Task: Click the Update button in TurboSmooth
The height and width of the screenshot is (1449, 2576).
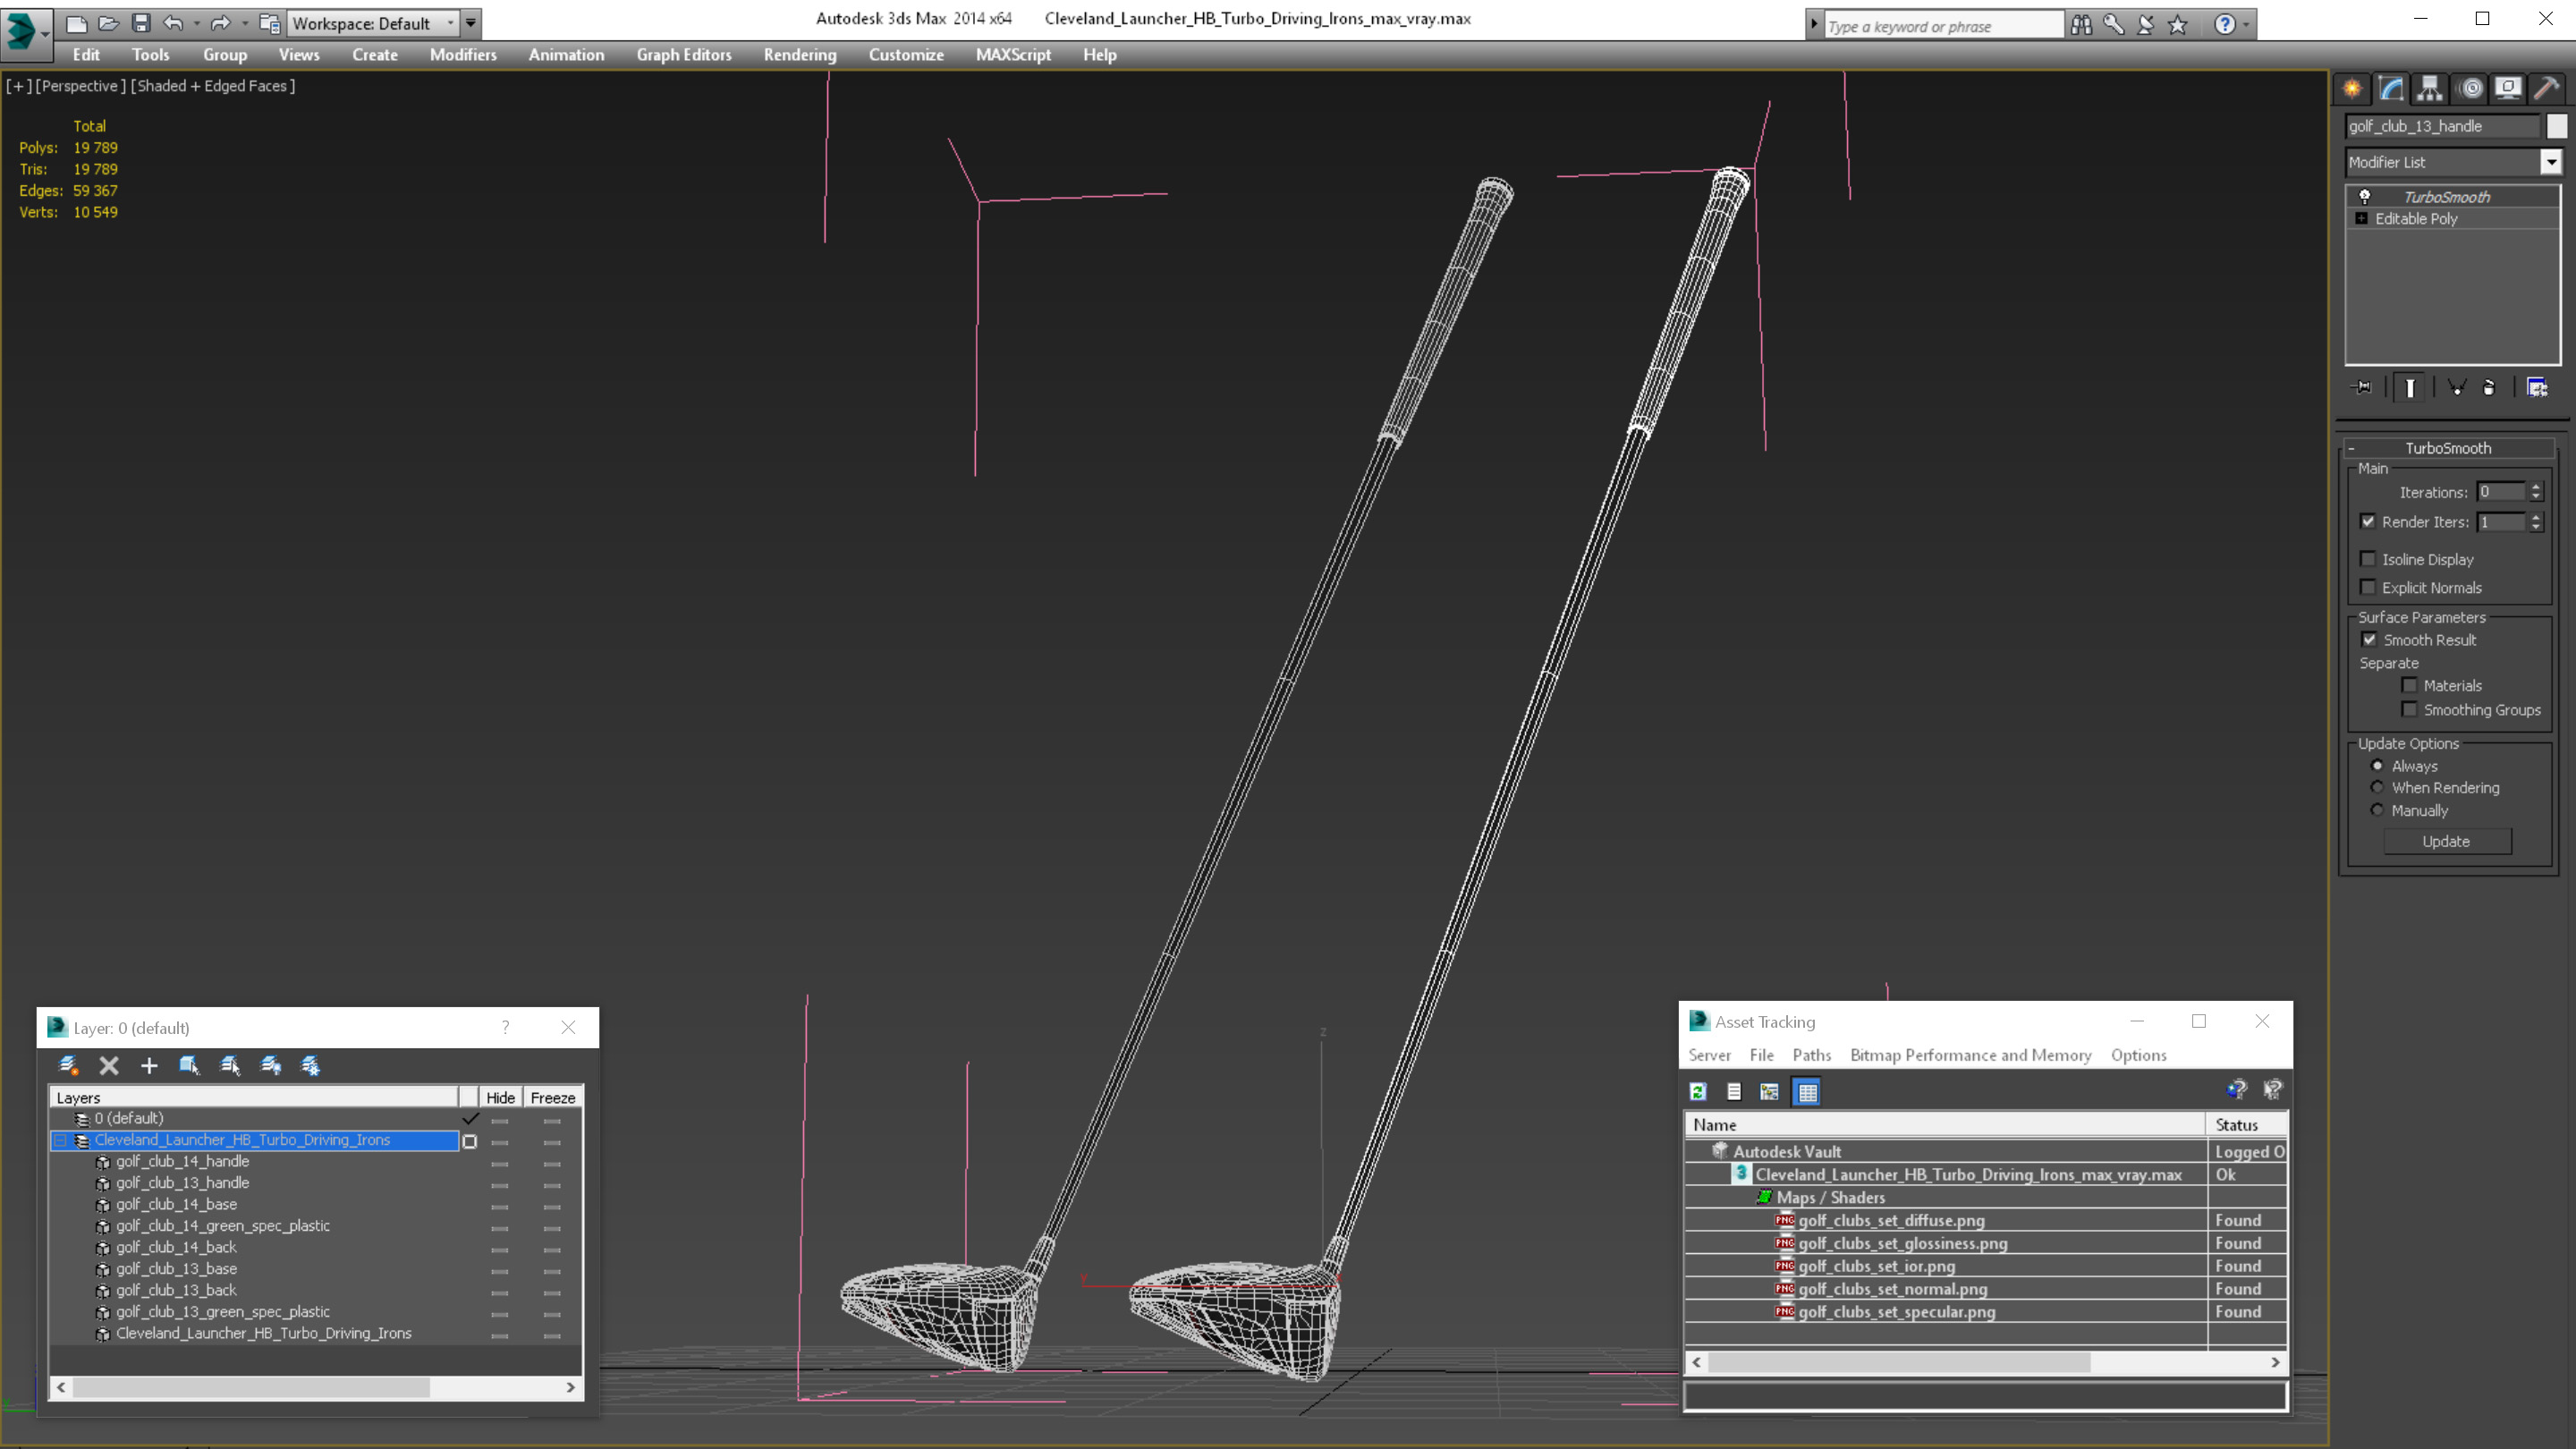Action: (2446, 841)
